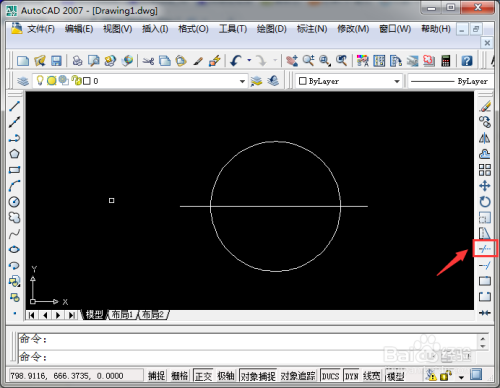Select the Break modify tool
The image size is (500, 388).
(485, 297)
